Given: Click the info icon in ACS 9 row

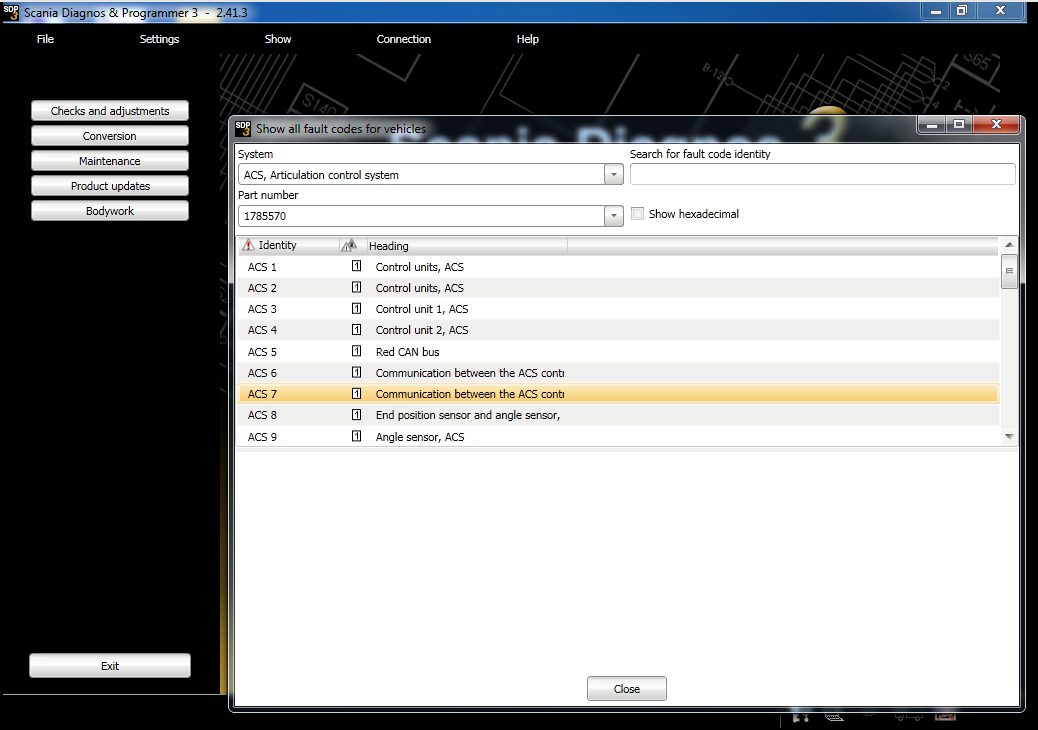Looking at the screenshot, I should [356, 435].
